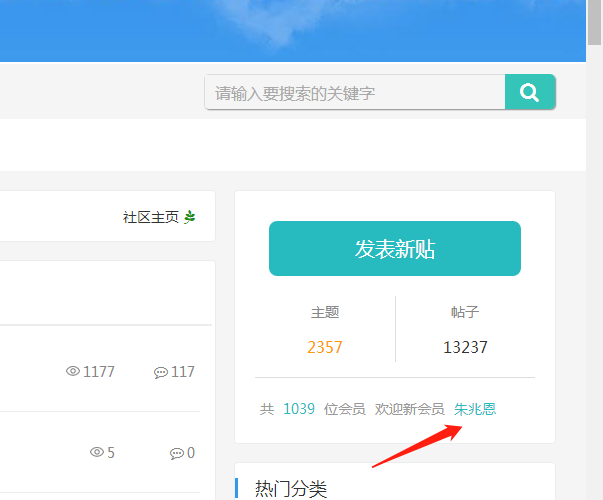Click the 13237 posts count
The width and height of the screenshot is (603, 500).
pos(465,347)
